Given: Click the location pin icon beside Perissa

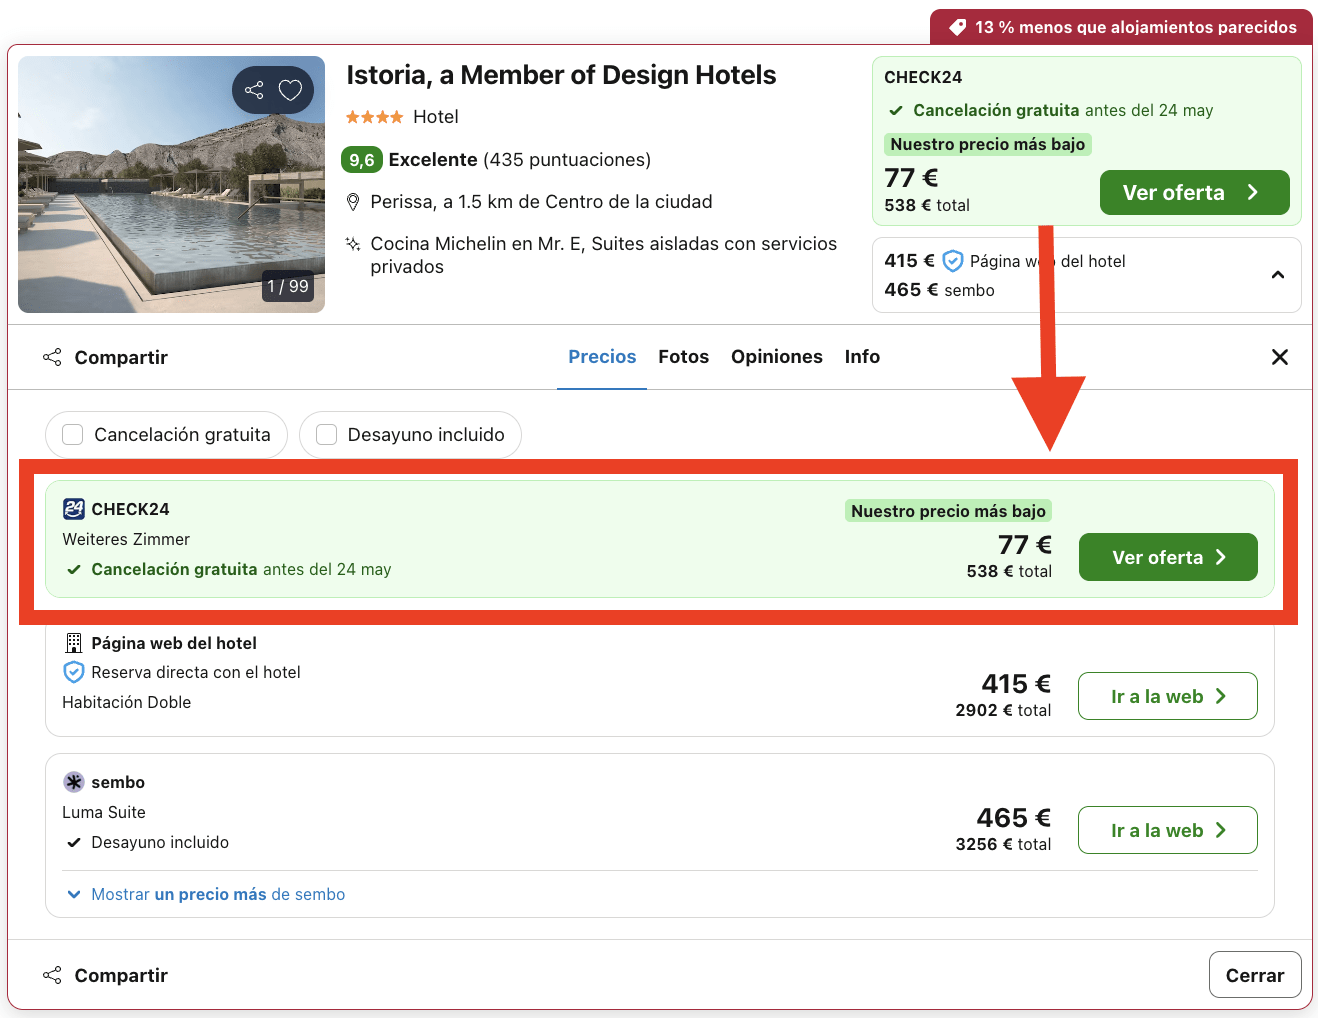Looking at the screenshot, I should [353, 202].
